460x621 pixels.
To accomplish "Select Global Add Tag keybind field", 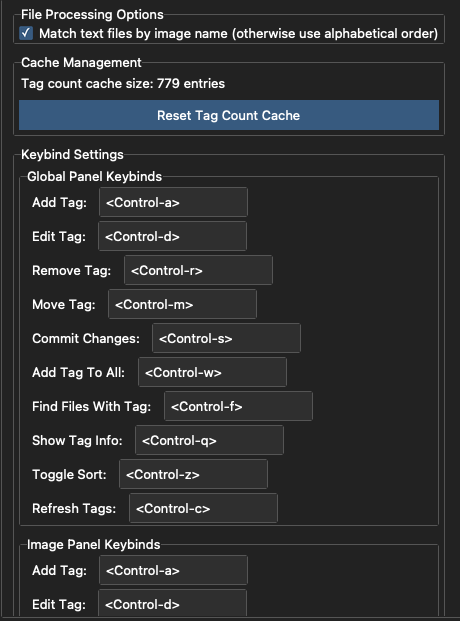I will coord(174,202).
